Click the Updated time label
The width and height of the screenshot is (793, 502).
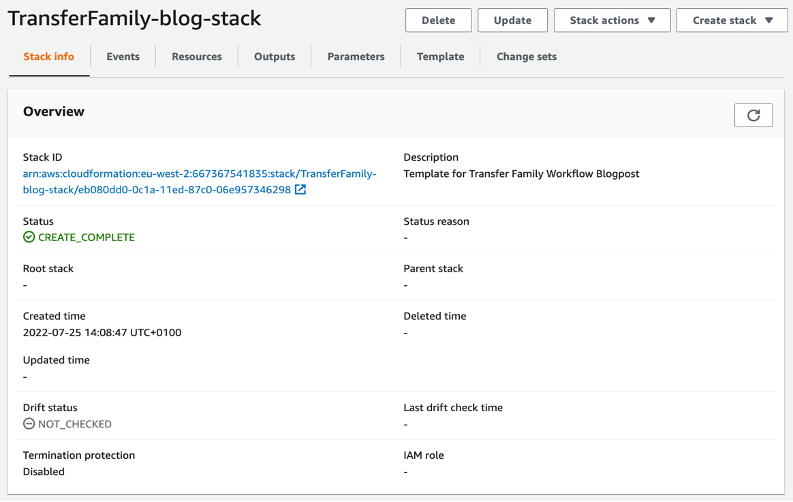(x=56, y=360)
